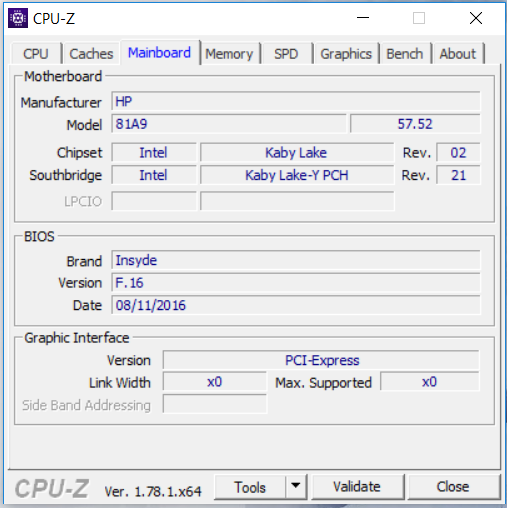
Task: Click the Close button at bottom
Action: point(453,487)
